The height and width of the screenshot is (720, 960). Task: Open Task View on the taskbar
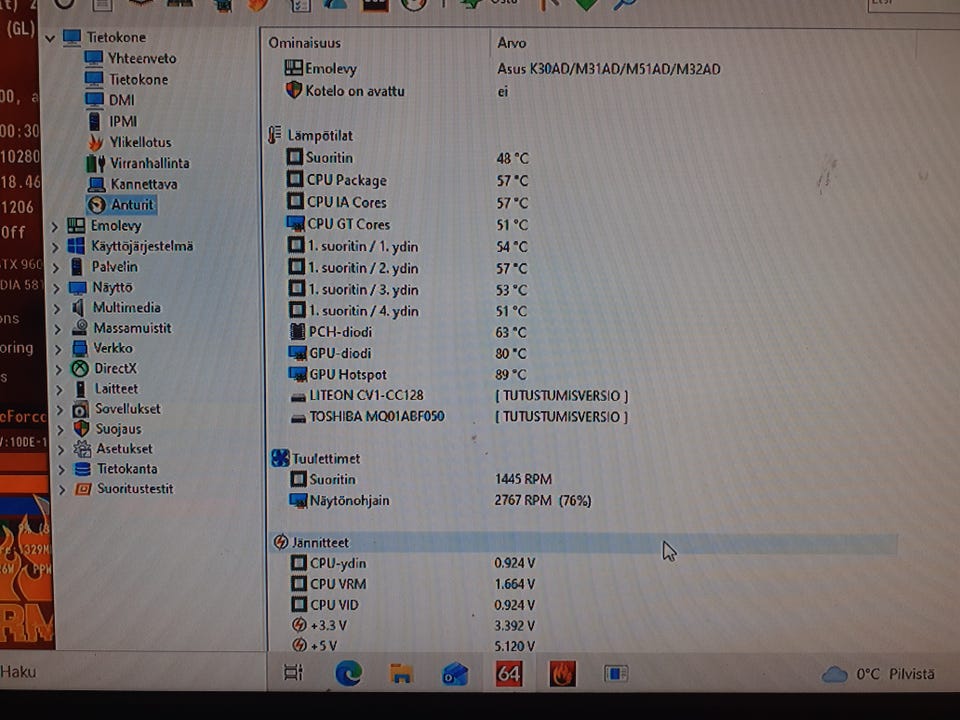click(294, 673)
